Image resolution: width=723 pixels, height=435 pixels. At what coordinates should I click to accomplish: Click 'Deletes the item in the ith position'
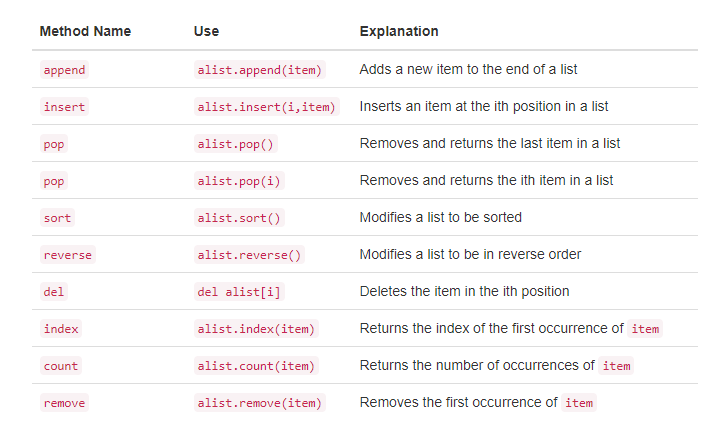point(464,292)
